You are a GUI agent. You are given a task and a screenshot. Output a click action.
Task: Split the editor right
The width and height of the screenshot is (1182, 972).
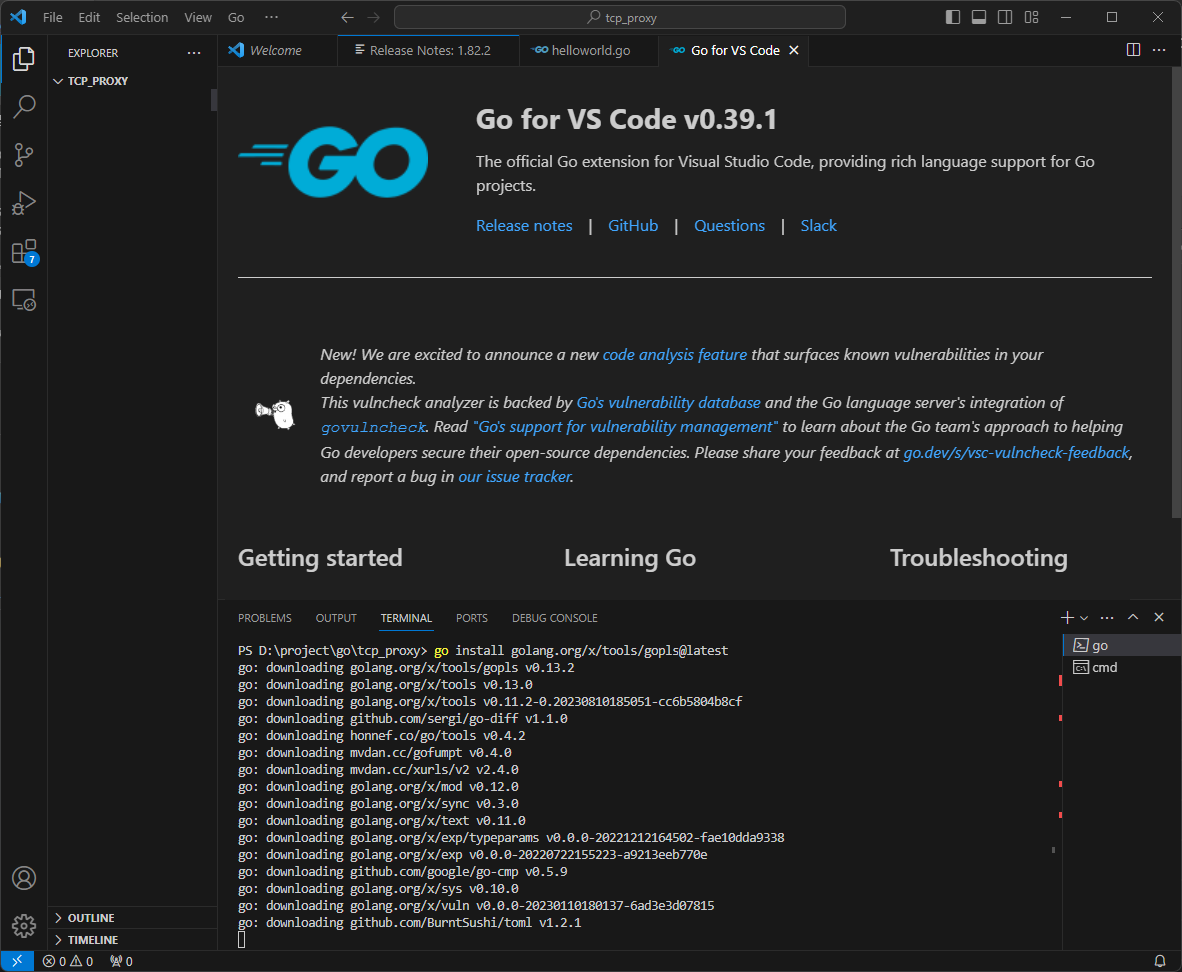(x=1133, y=50)
